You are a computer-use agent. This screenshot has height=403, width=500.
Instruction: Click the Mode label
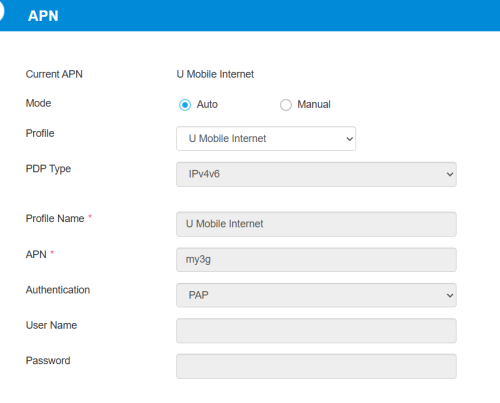click(x=38, y=103)
